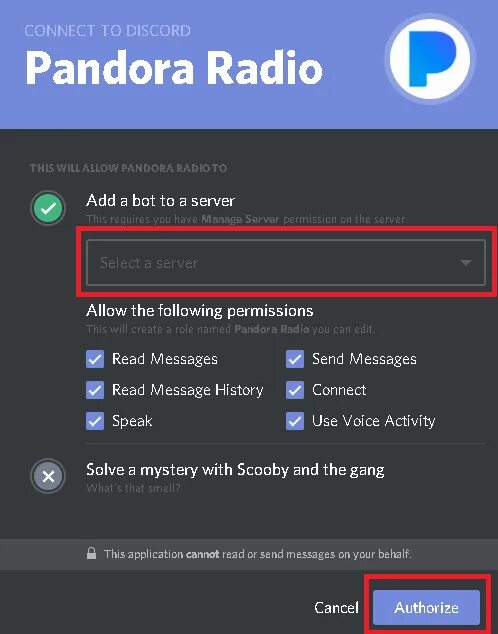Click Solve a mystery with Scooby text

tap(235, 470)
